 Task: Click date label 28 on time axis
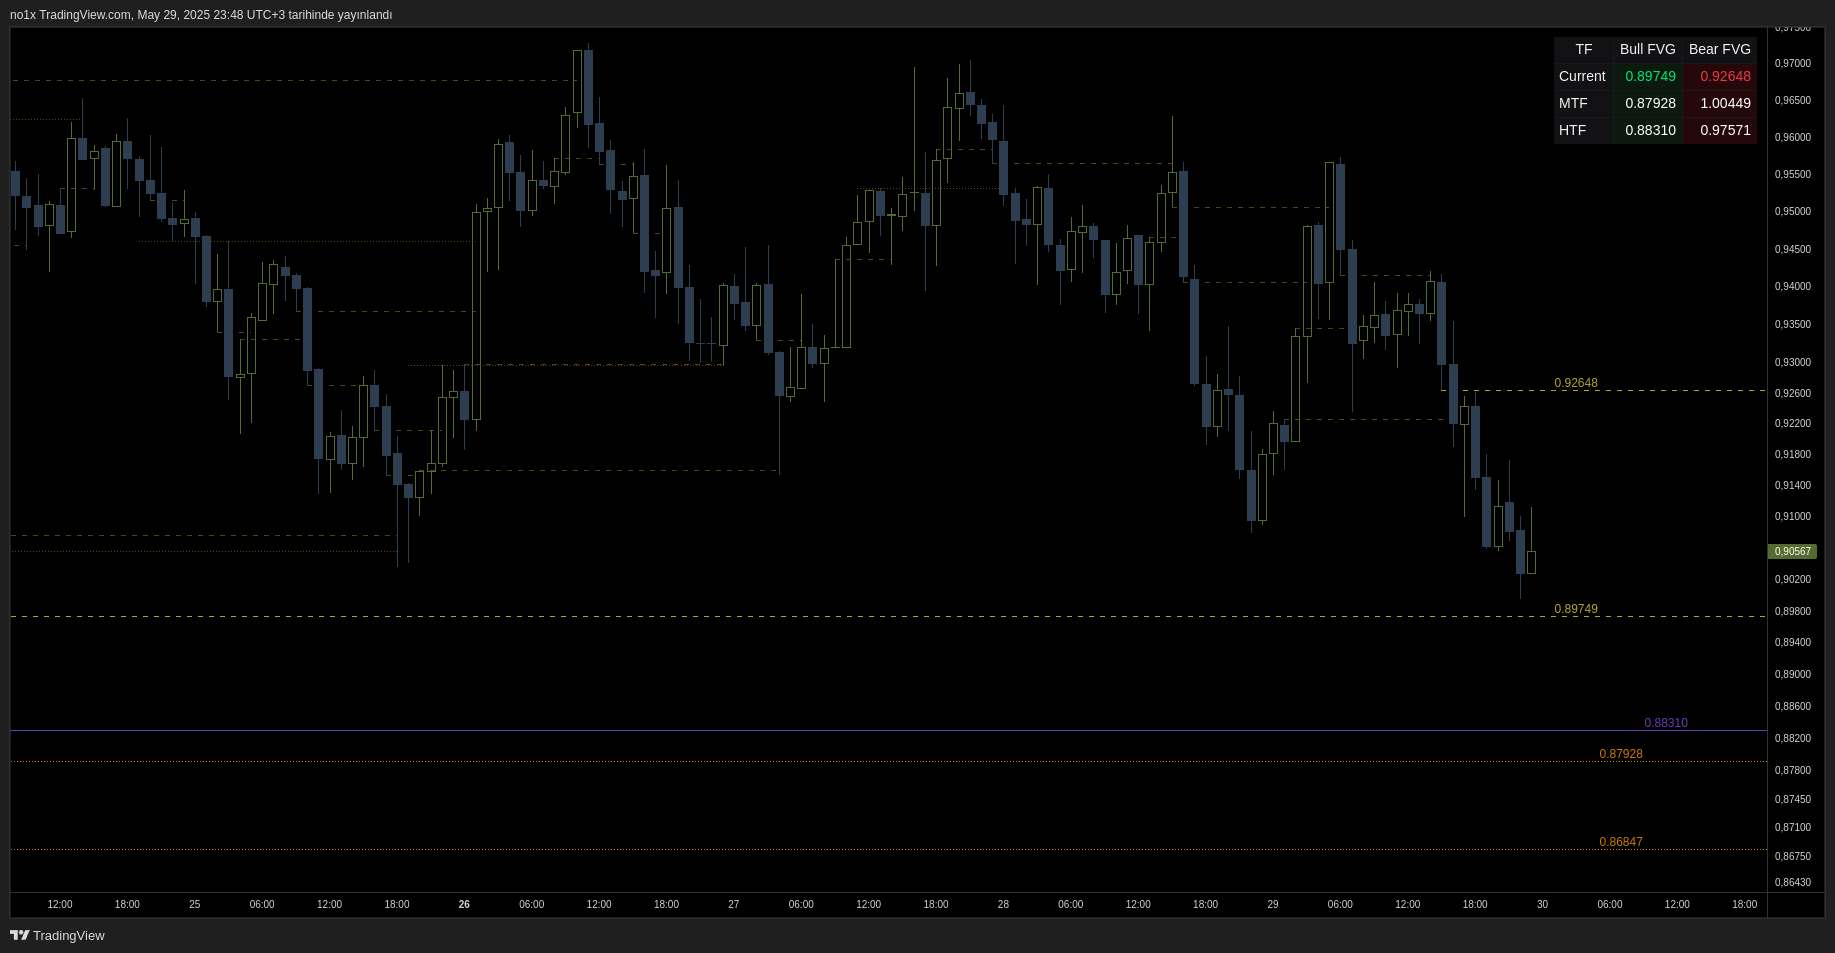click(1003, 904)
